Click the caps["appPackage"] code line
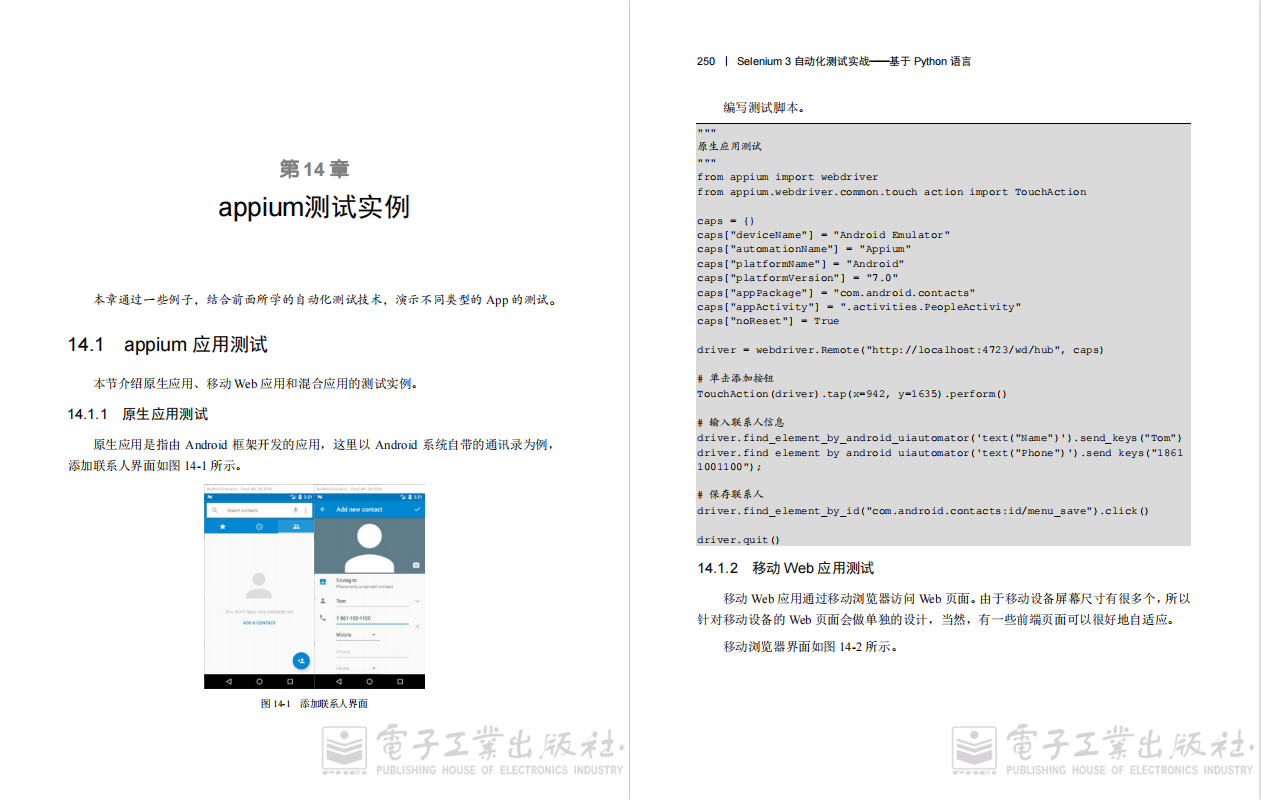The width and height of the screenshot is (1261, 800). (836, 293)
